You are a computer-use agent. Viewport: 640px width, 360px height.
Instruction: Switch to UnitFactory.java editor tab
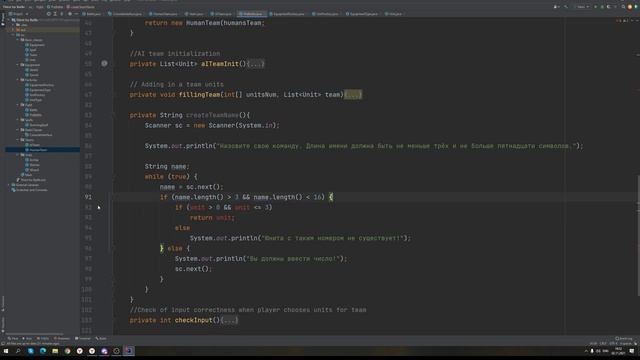[x=326, y=14]
